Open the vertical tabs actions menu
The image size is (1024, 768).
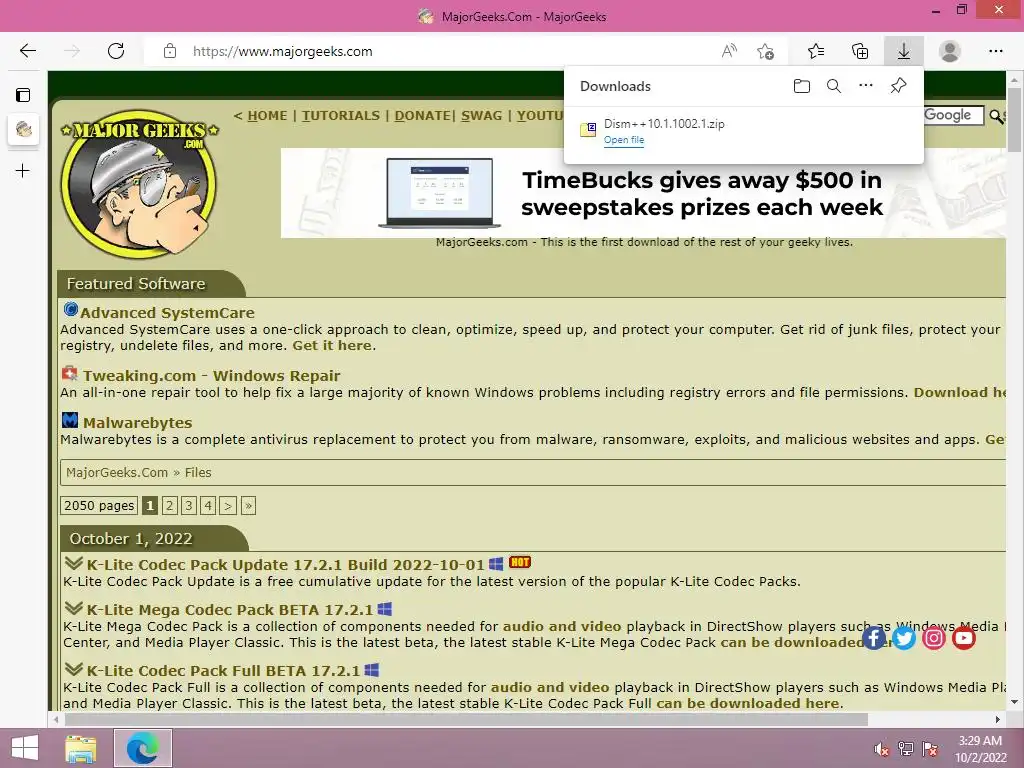23,95
